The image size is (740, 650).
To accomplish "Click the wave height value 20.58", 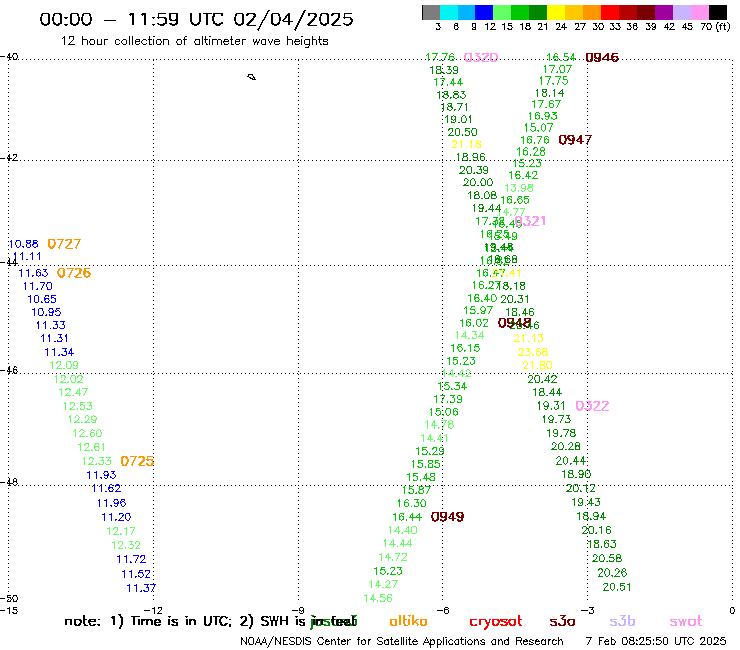I will coord(607,558).
